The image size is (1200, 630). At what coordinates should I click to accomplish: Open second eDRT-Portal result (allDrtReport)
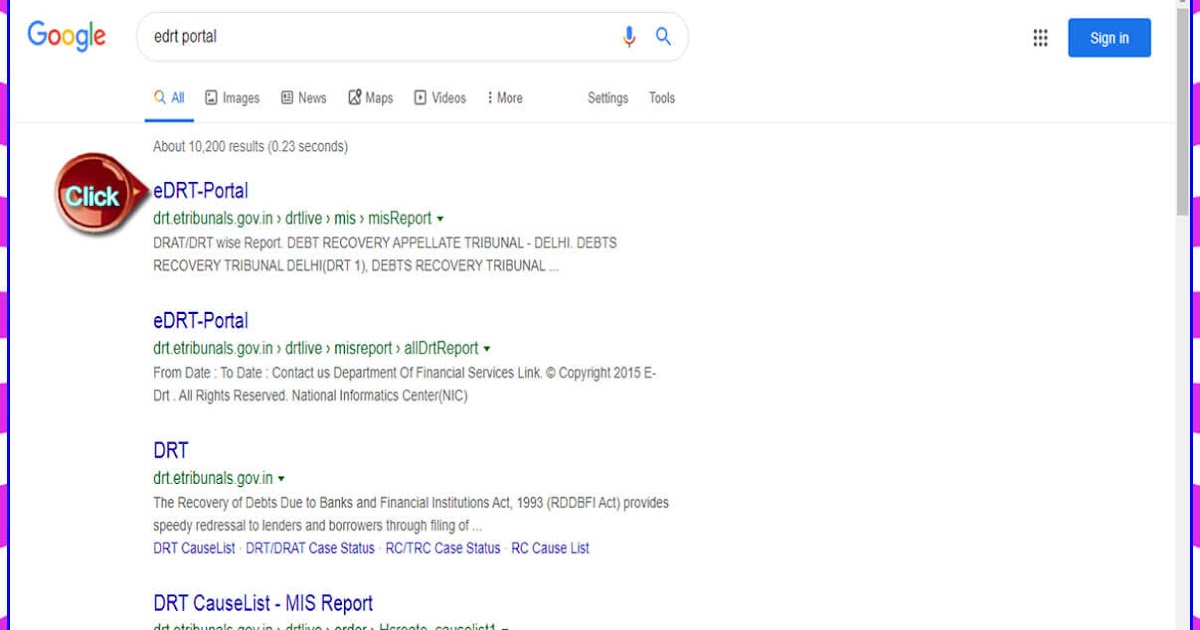tap(201, 321)
